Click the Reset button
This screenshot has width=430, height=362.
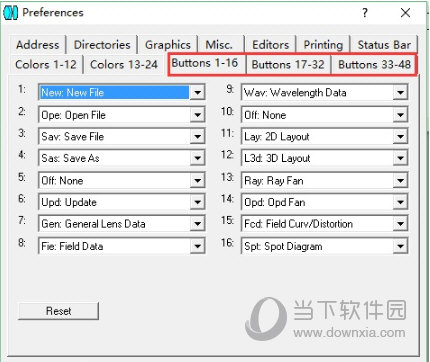pos(58,311)
